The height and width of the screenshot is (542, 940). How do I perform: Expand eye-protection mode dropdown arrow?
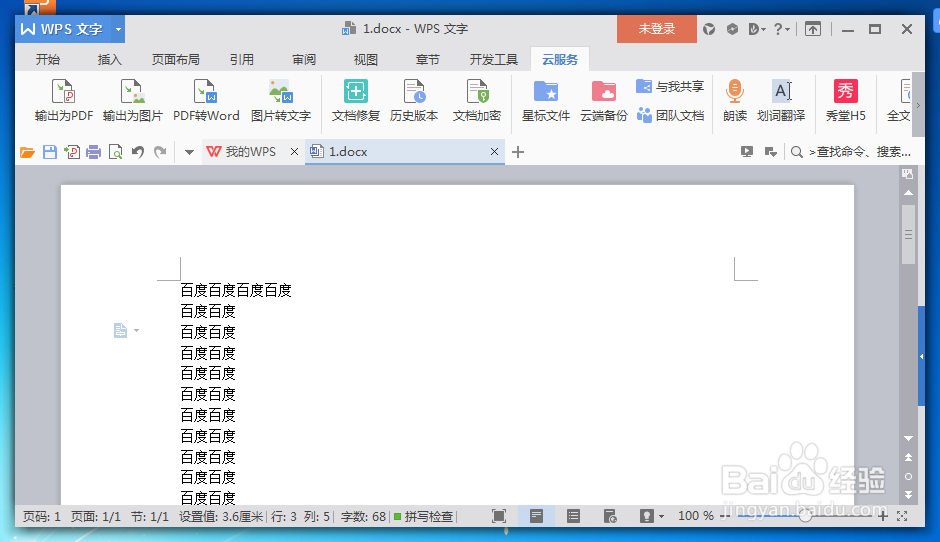click(x=661, y=516)
